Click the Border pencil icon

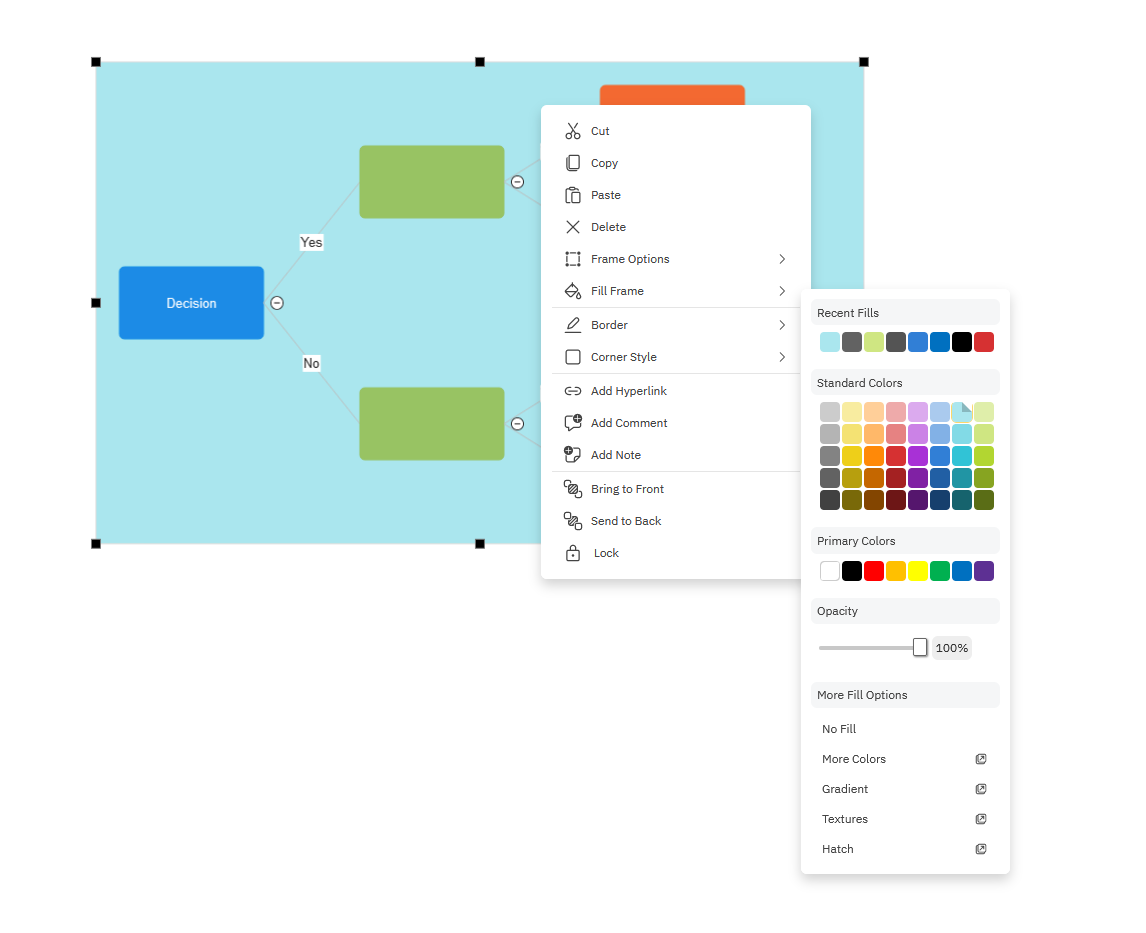click(x=573, y=325)
